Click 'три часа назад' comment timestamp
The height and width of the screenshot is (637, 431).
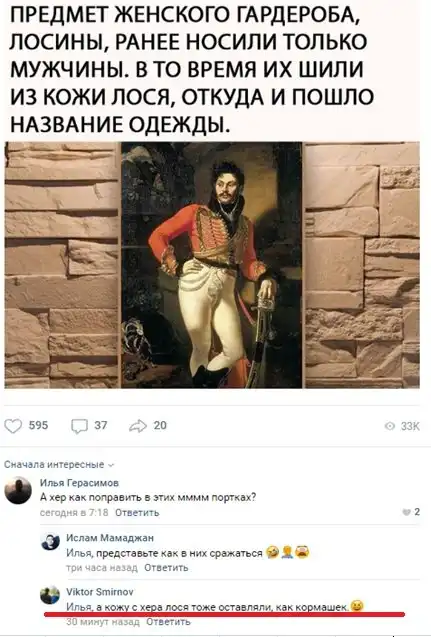[102, 567]
